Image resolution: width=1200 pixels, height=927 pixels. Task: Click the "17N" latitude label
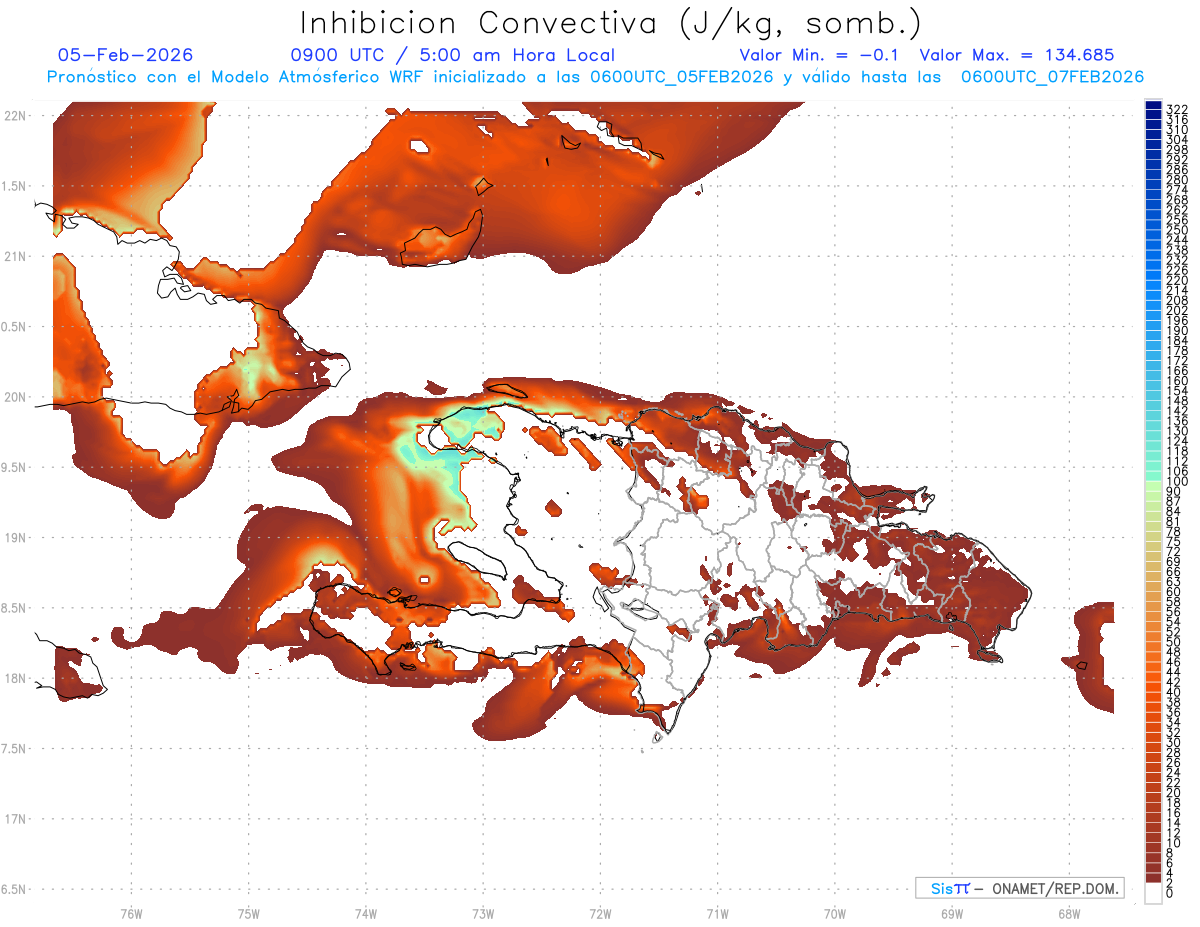(x=16, y=819)
